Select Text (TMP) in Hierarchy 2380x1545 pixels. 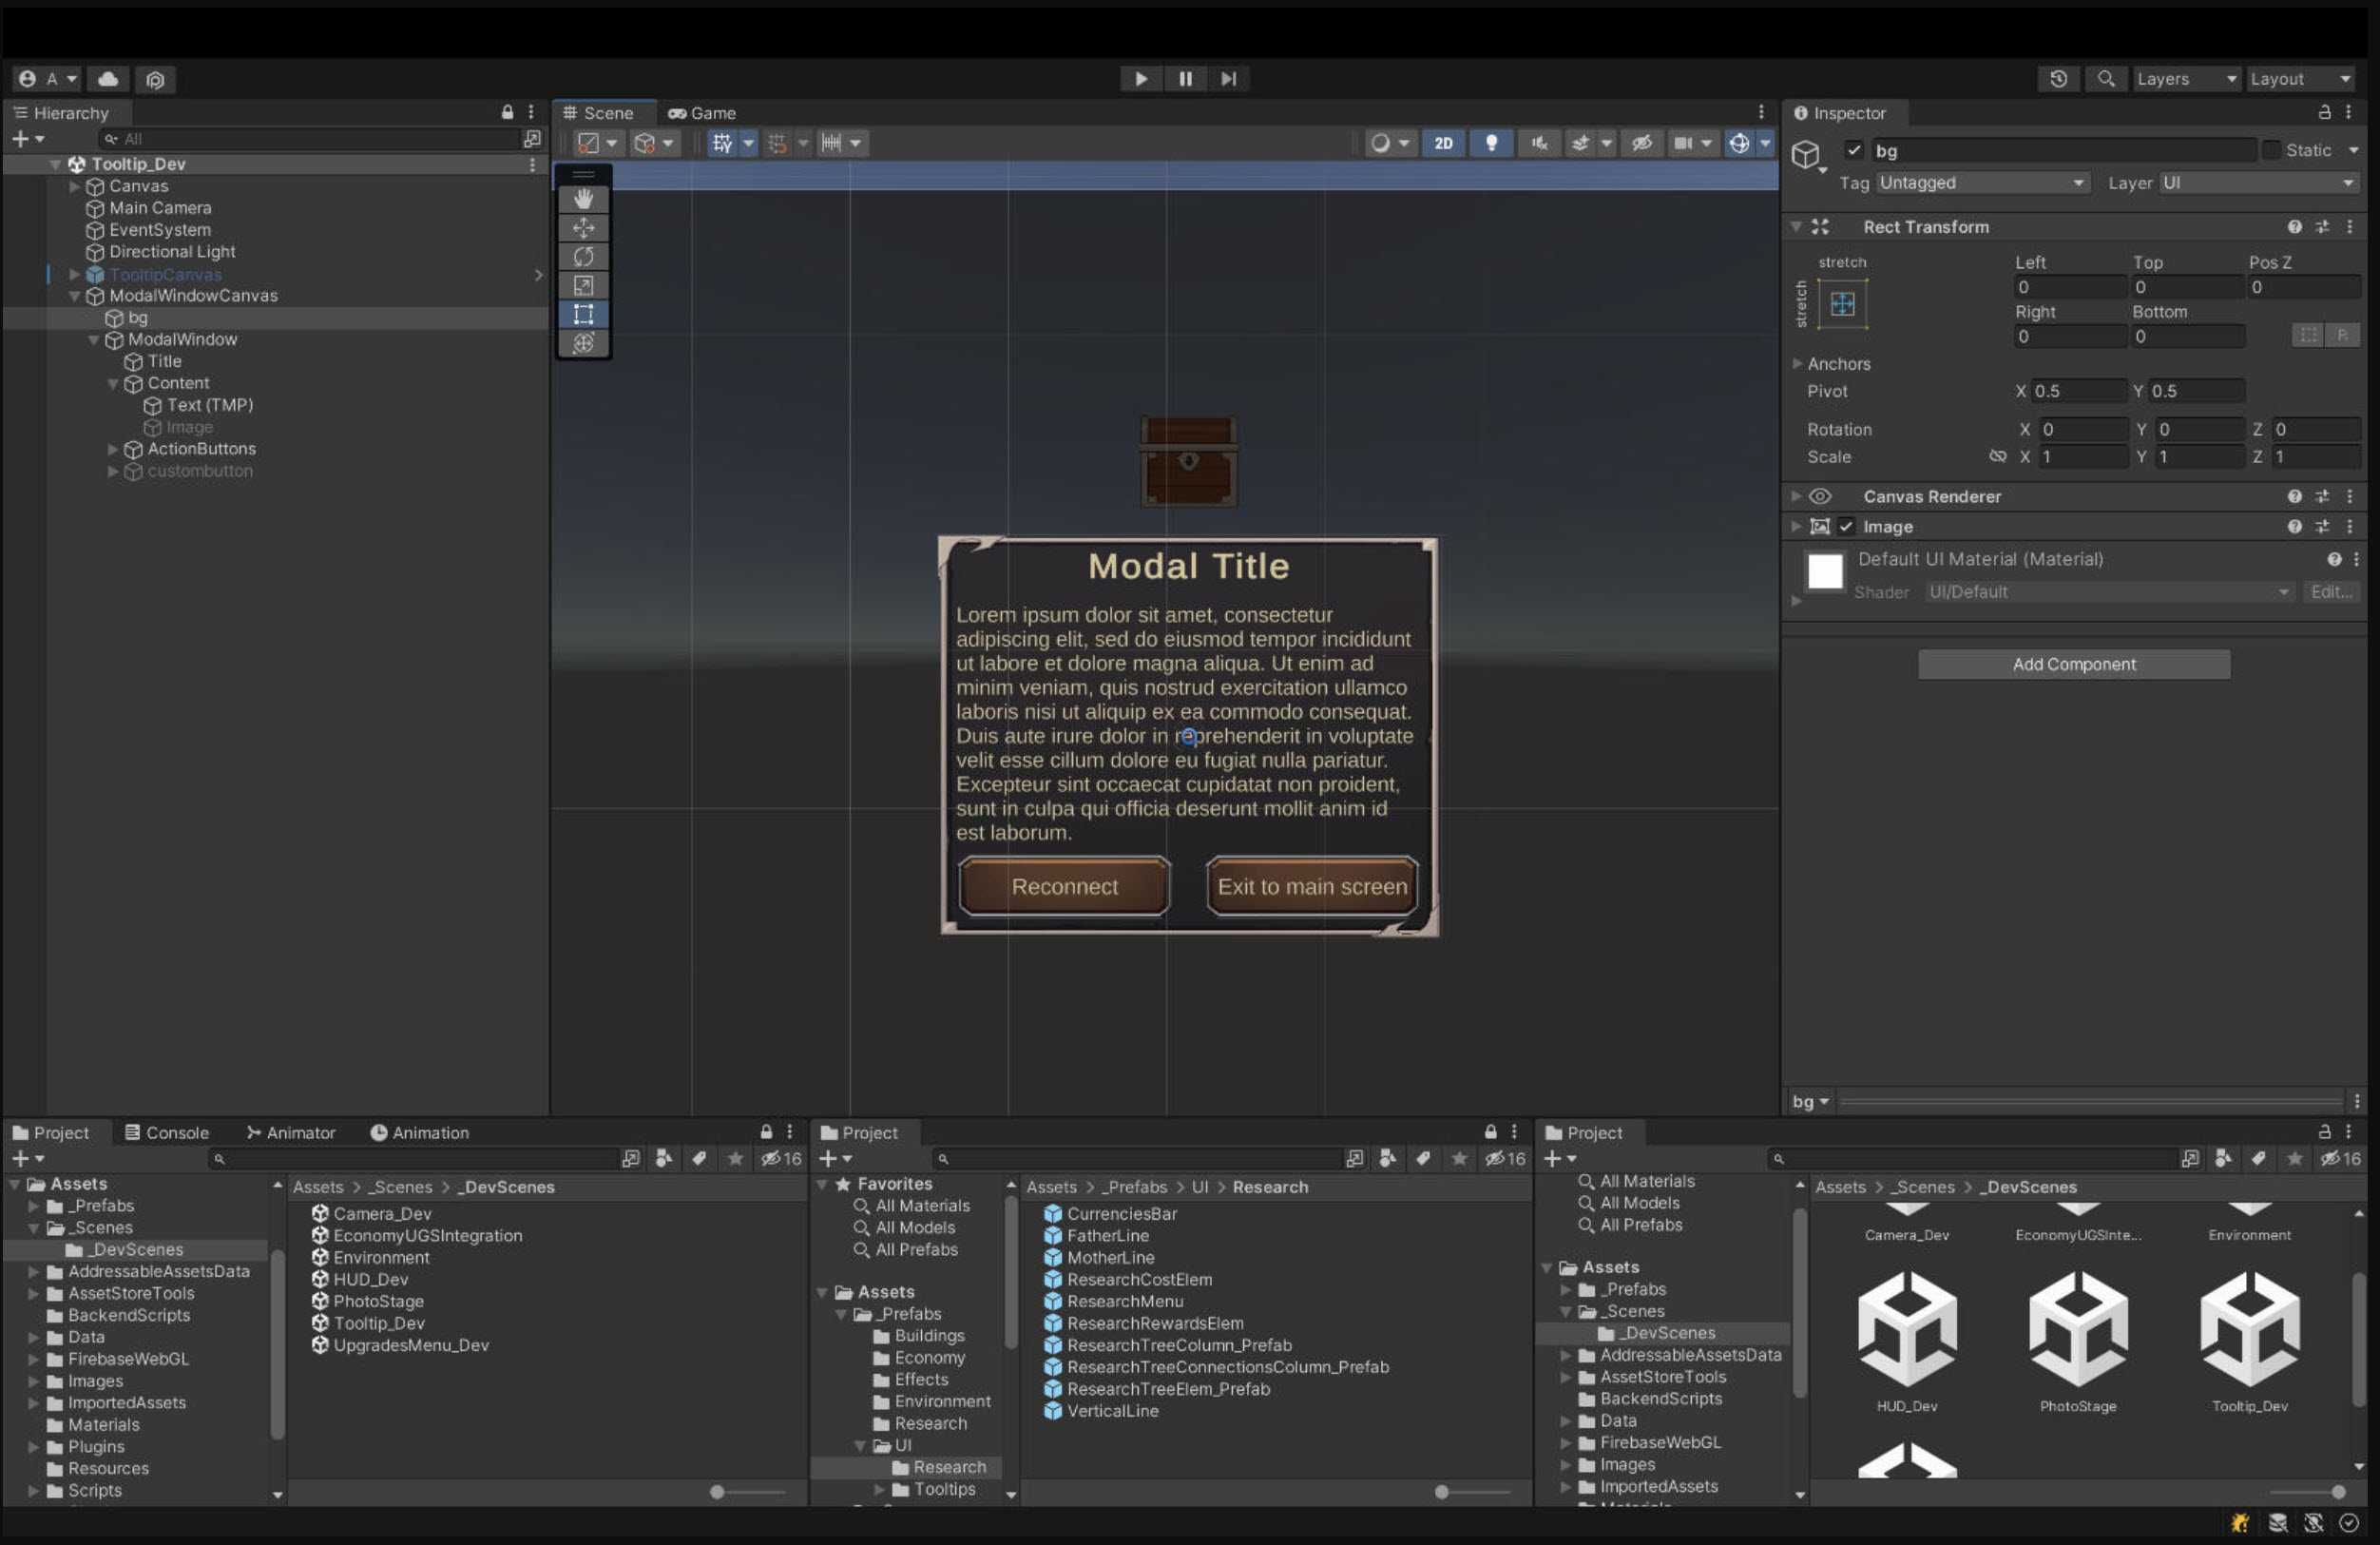pos(209,406)
